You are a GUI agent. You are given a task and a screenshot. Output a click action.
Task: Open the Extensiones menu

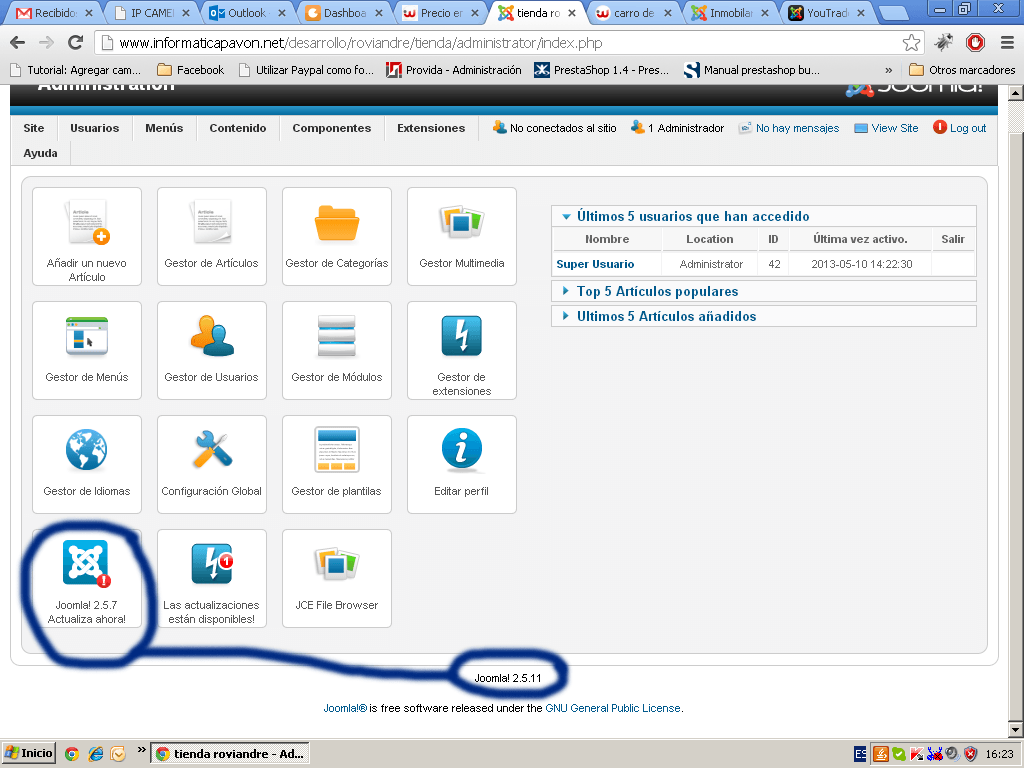[431, 128]
